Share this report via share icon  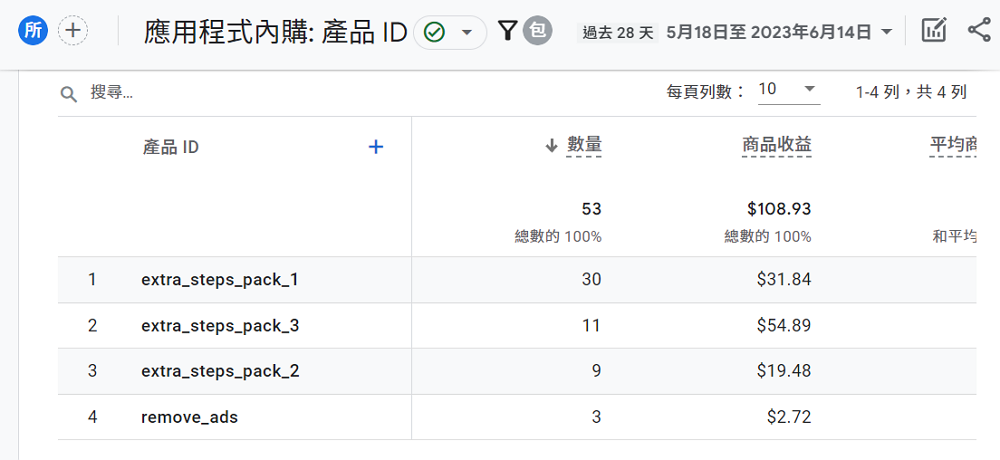coord(979,31)
